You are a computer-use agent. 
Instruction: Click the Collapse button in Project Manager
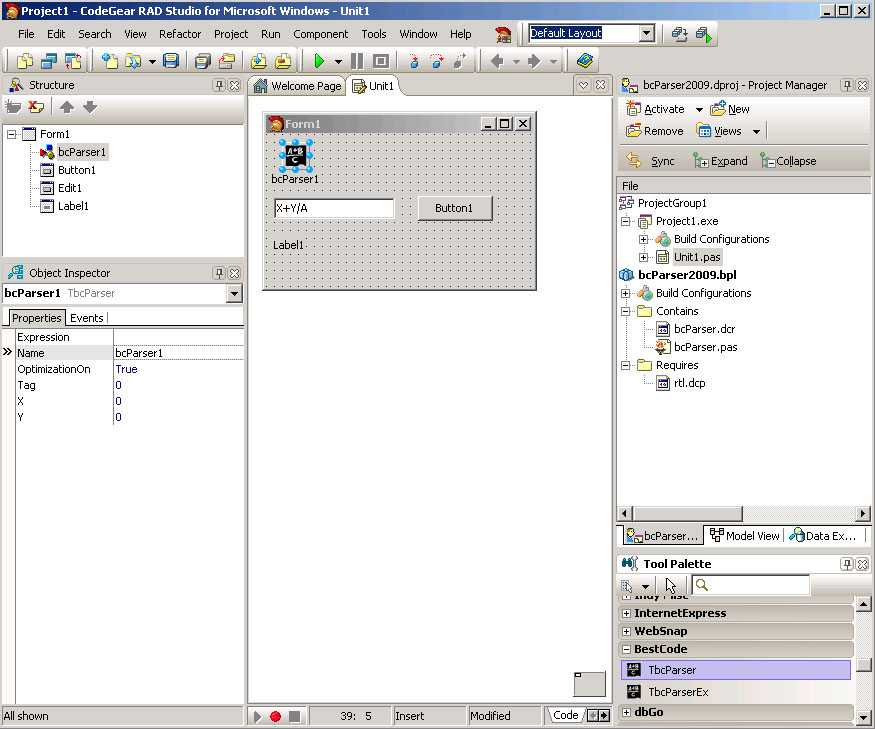(788, 161)
